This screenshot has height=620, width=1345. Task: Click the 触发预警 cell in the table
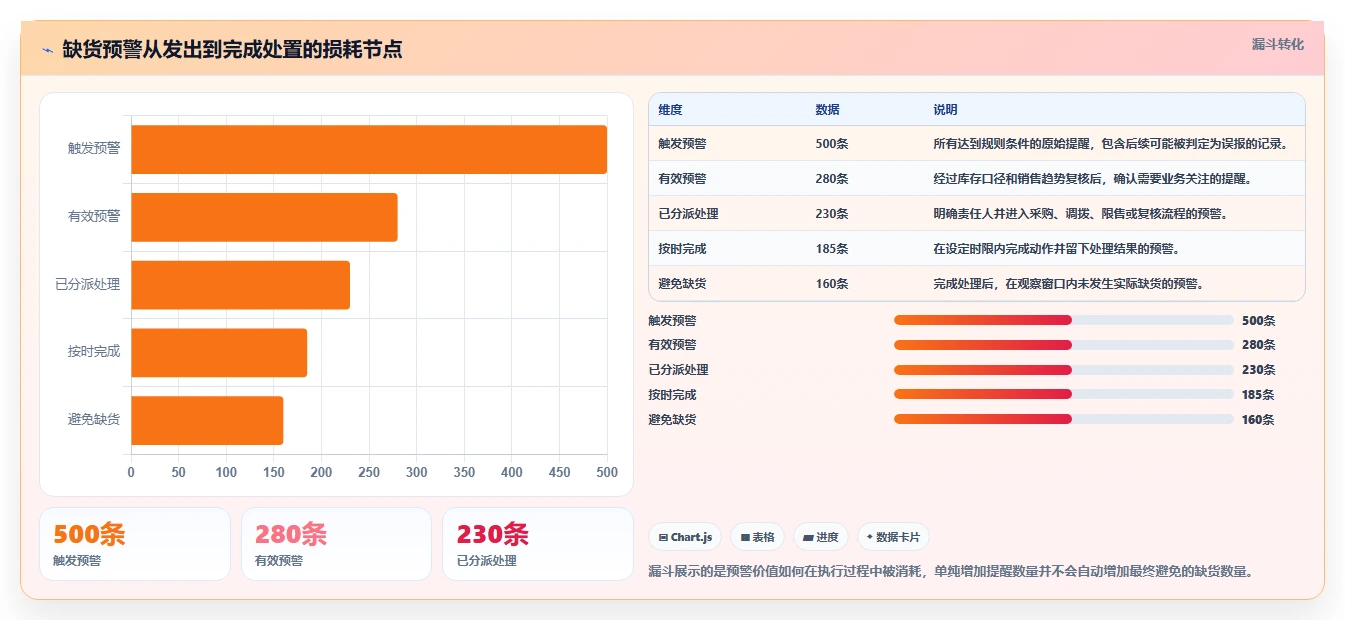(682, 144)
